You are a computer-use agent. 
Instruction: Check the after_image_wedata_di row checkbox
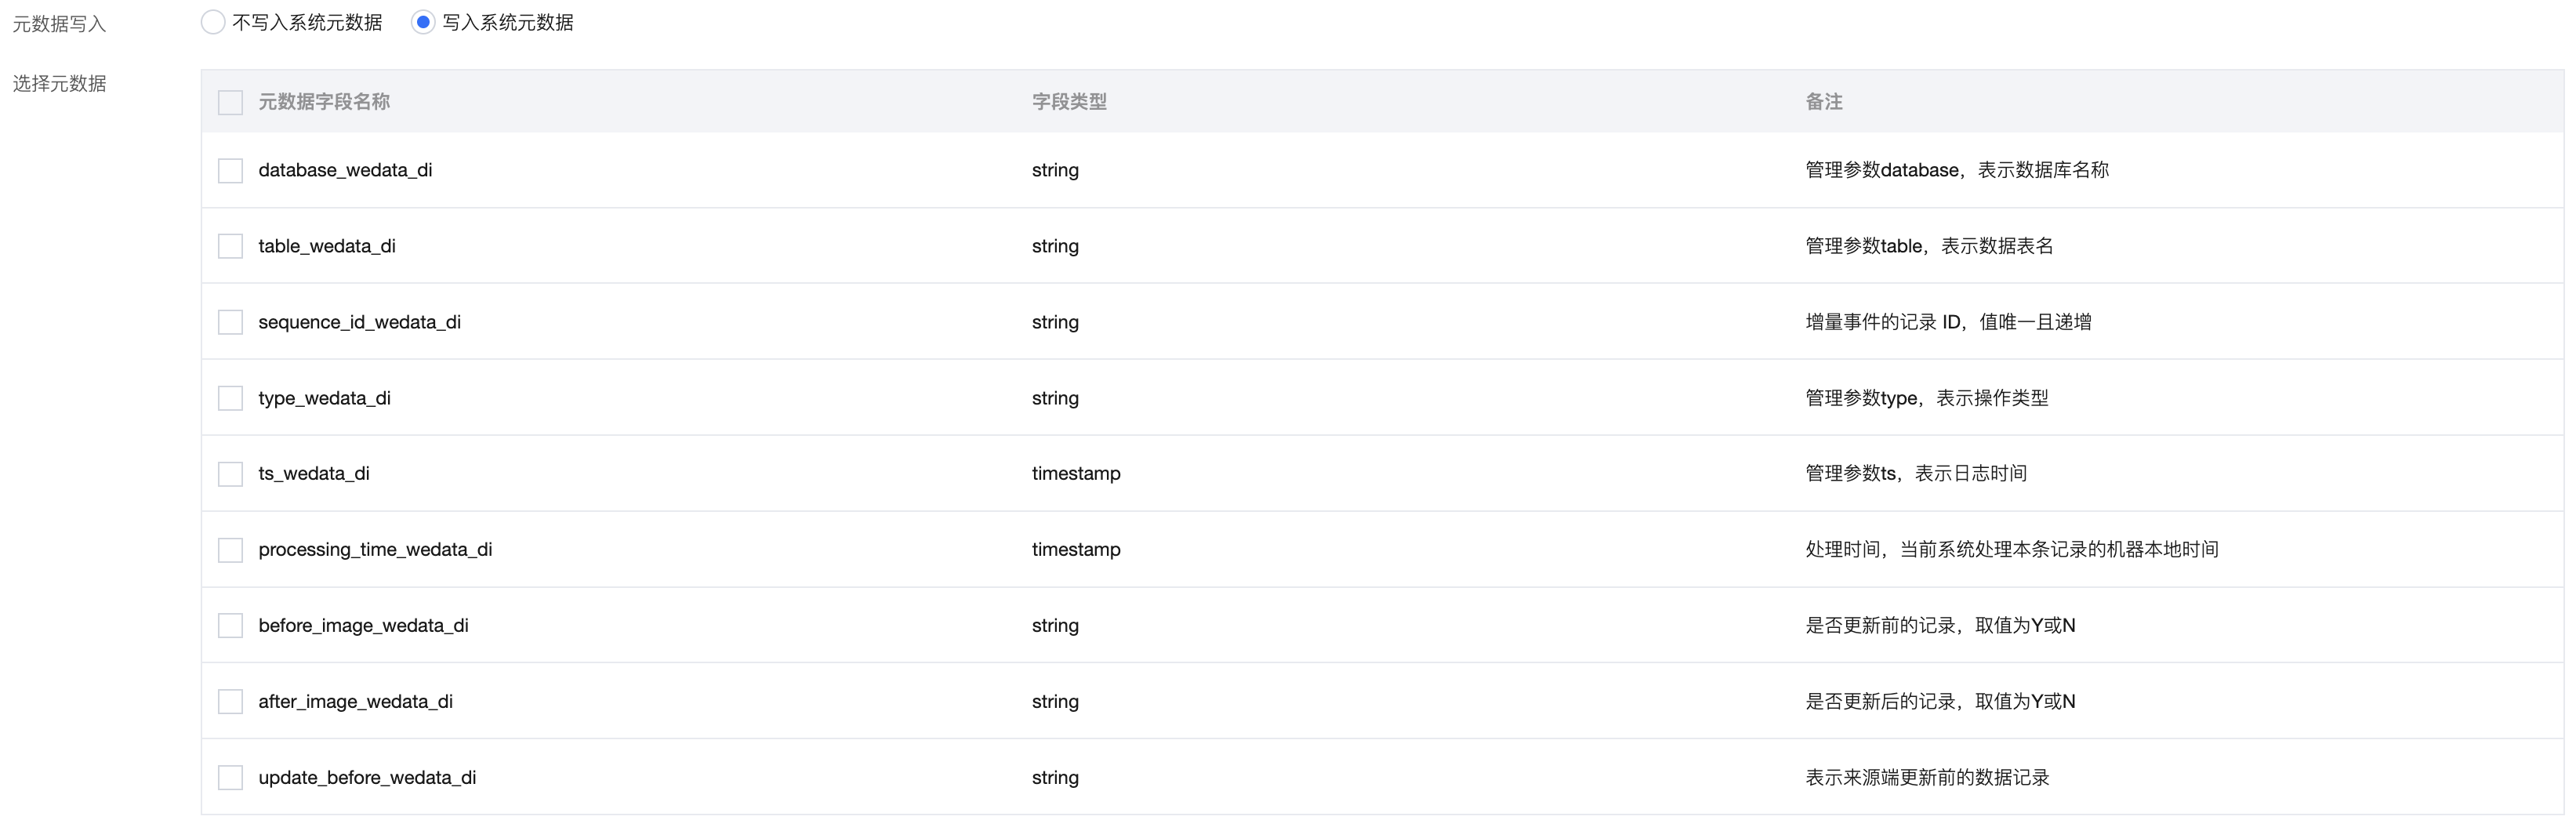[231, 702]
